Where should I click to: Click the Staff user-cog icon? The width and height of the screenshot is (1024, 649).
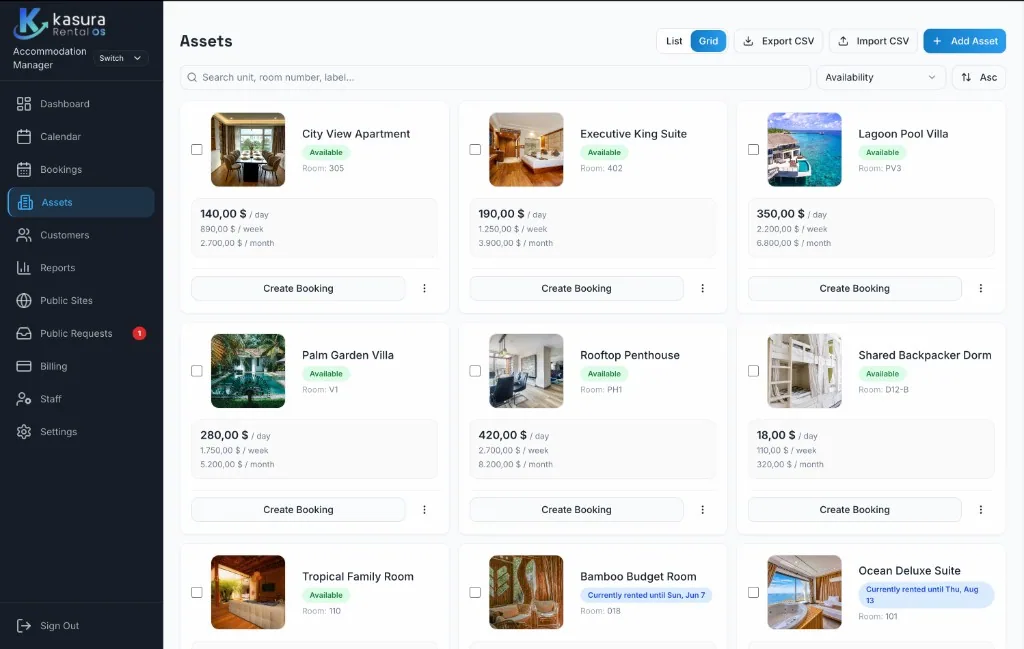[24, 399]
